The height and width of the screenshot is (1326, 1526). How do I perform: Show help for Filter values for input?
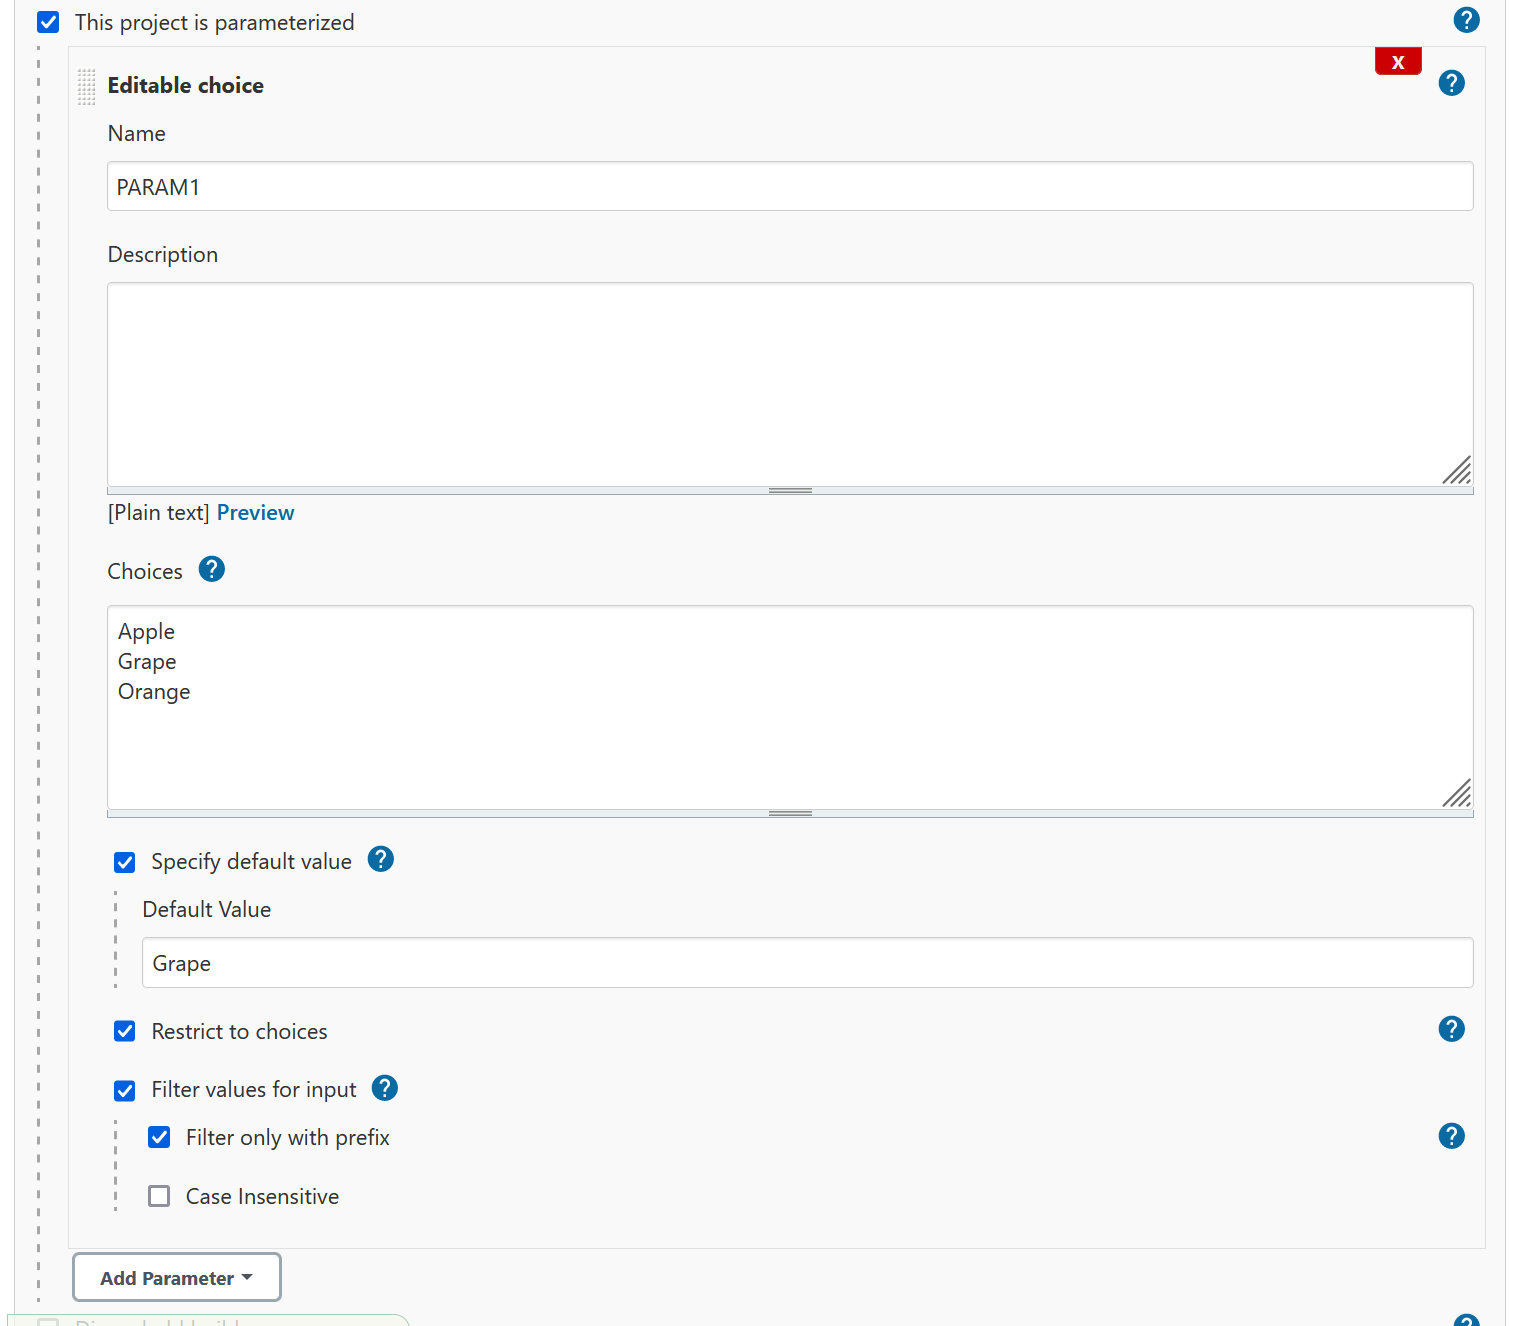tap(384, 1088)
